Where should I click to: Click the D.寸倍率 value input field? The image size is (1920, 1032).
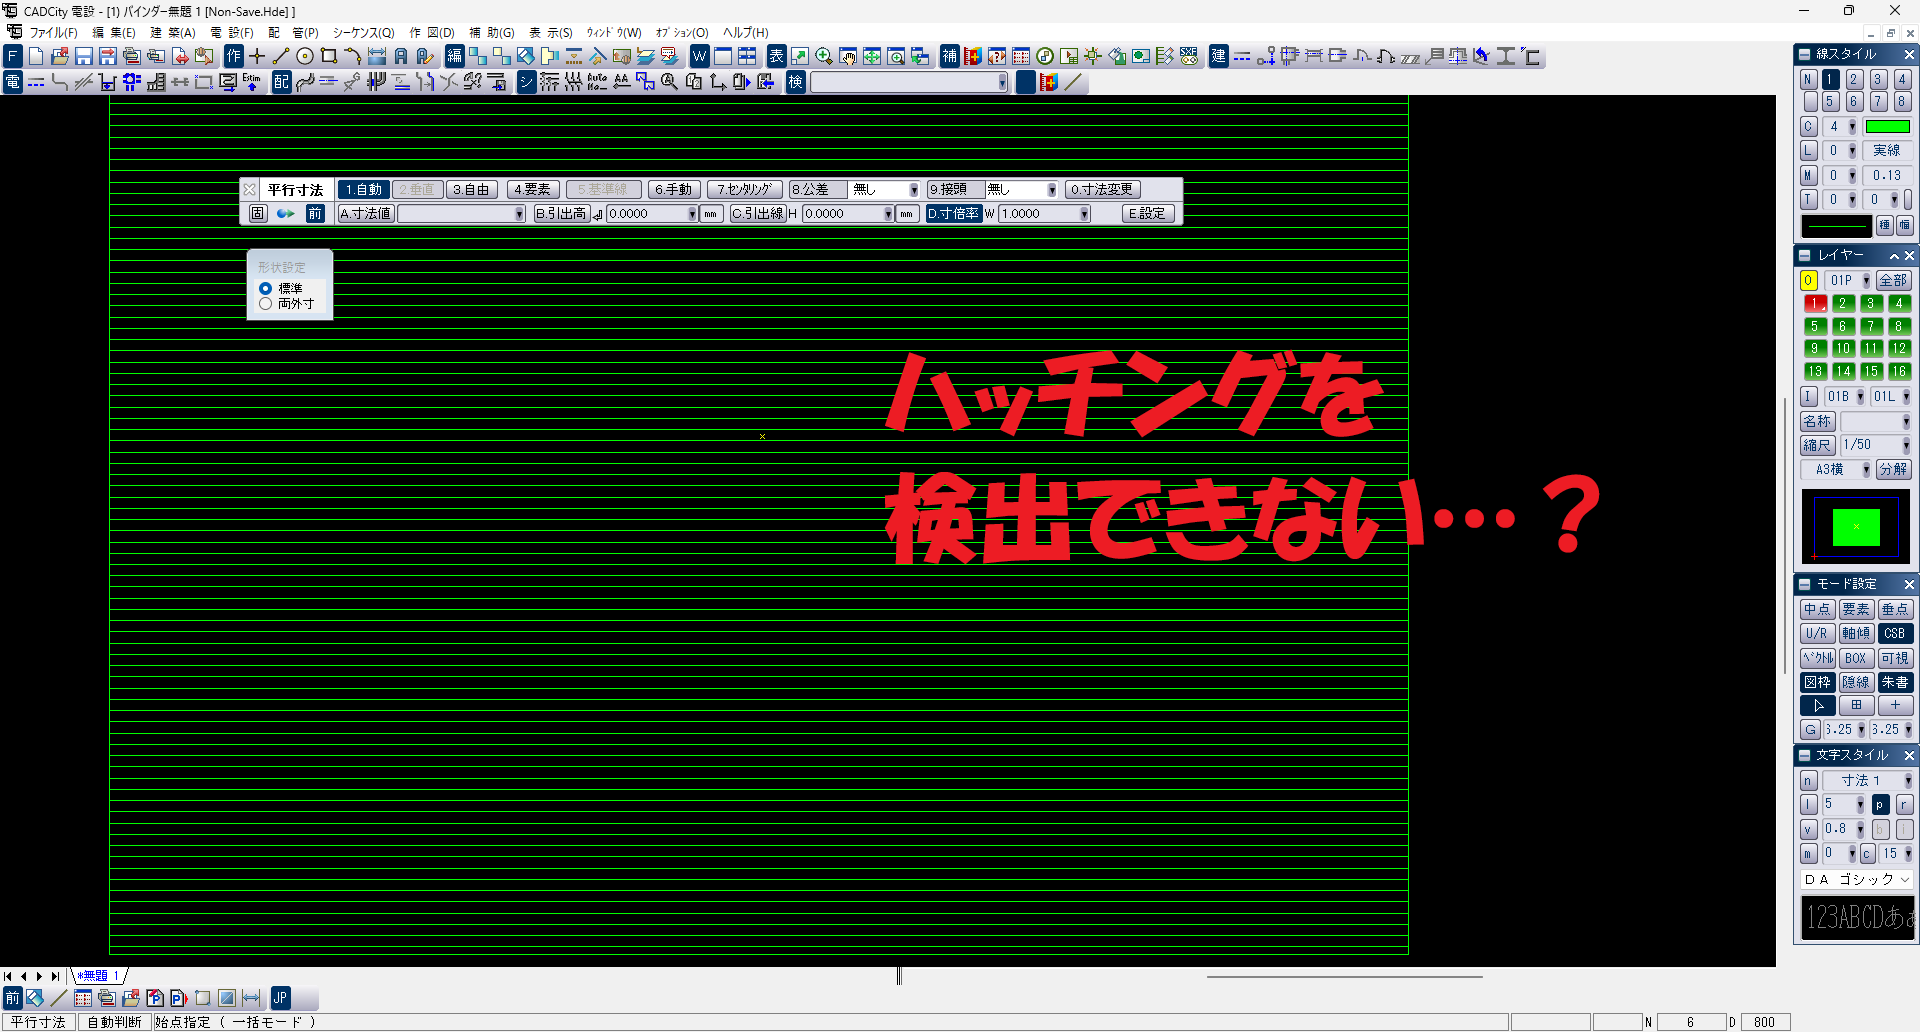click(1038, 214)
